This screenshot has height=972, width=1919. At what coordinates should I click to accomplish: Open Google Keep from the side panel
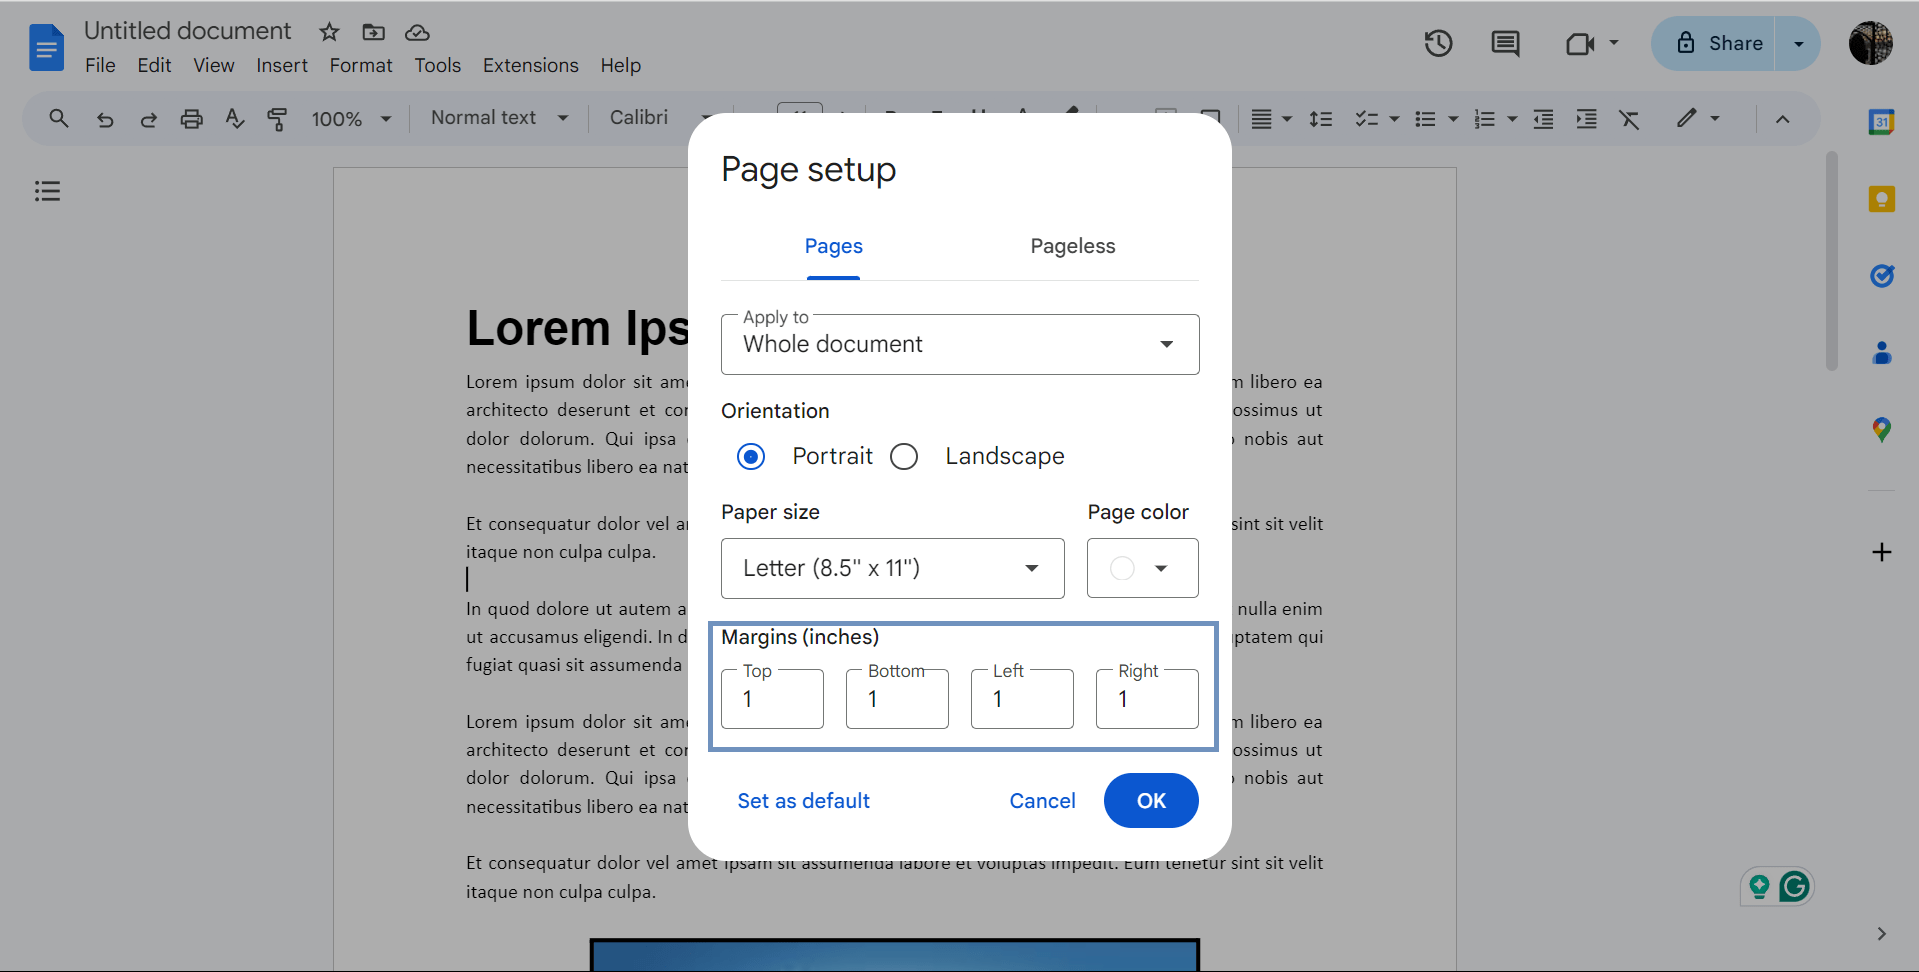coord(1882,199)
